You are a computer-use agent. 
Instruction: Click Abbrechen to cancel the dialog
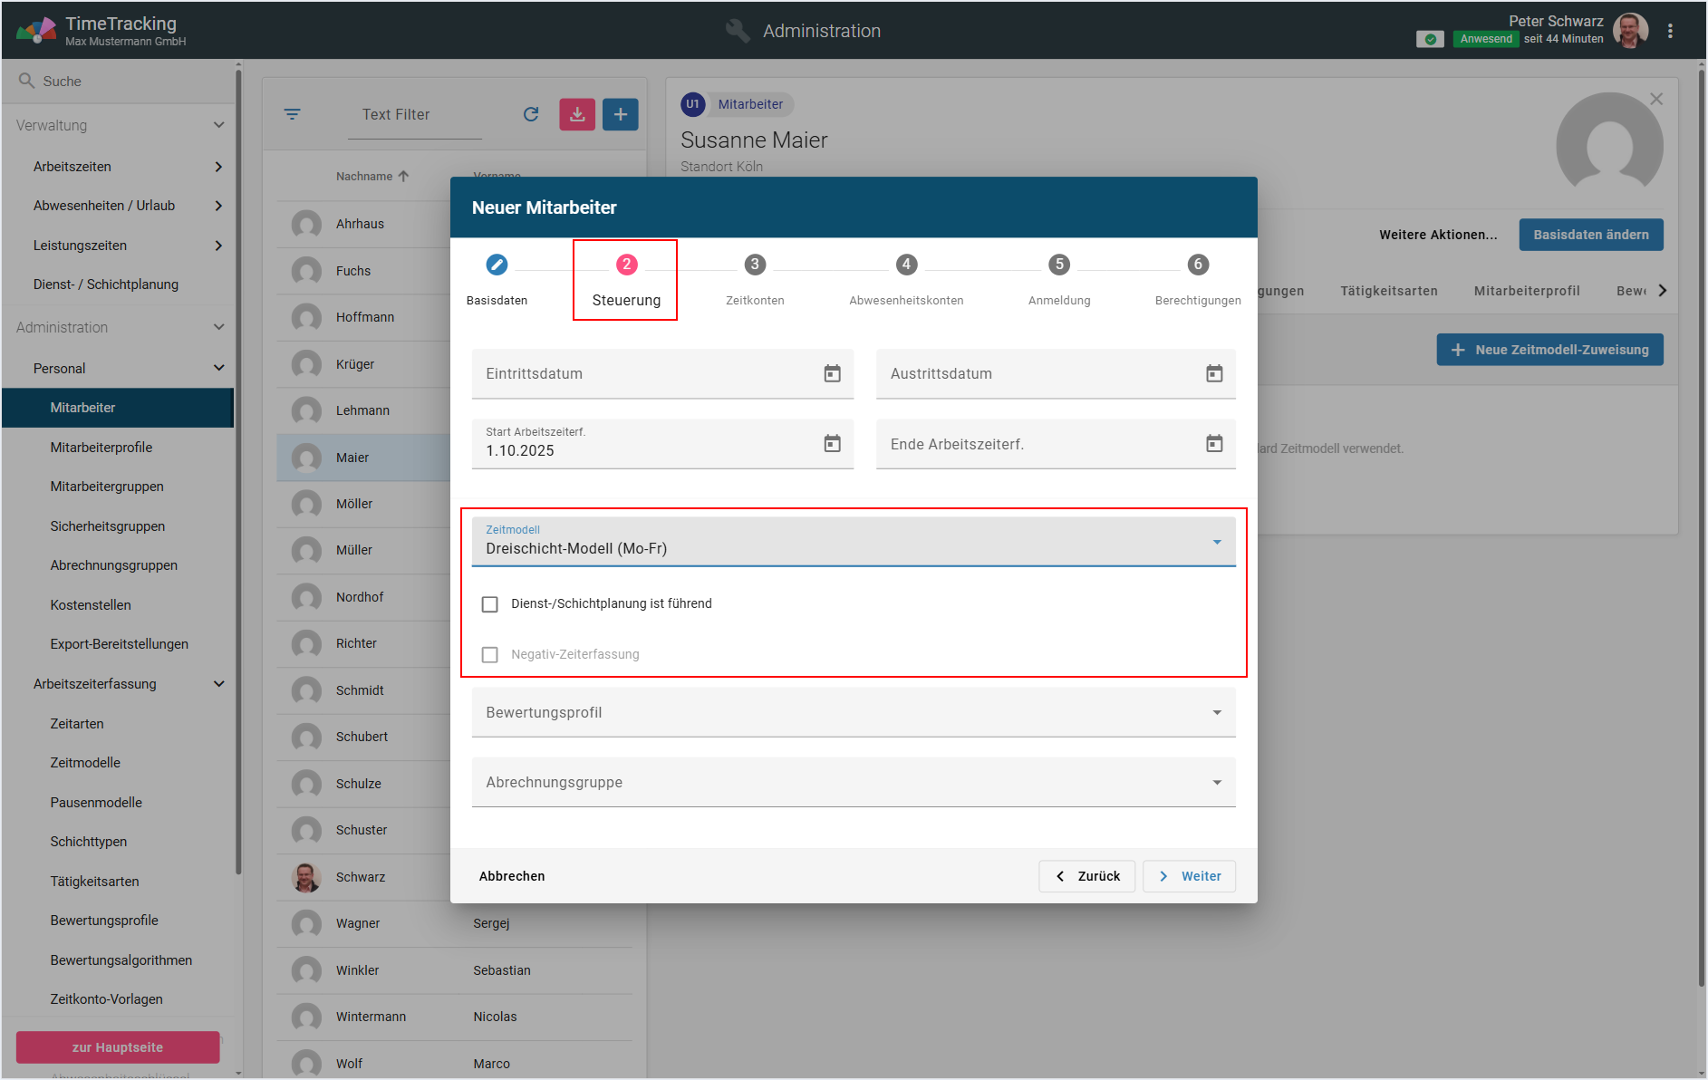tap(512, 876)
